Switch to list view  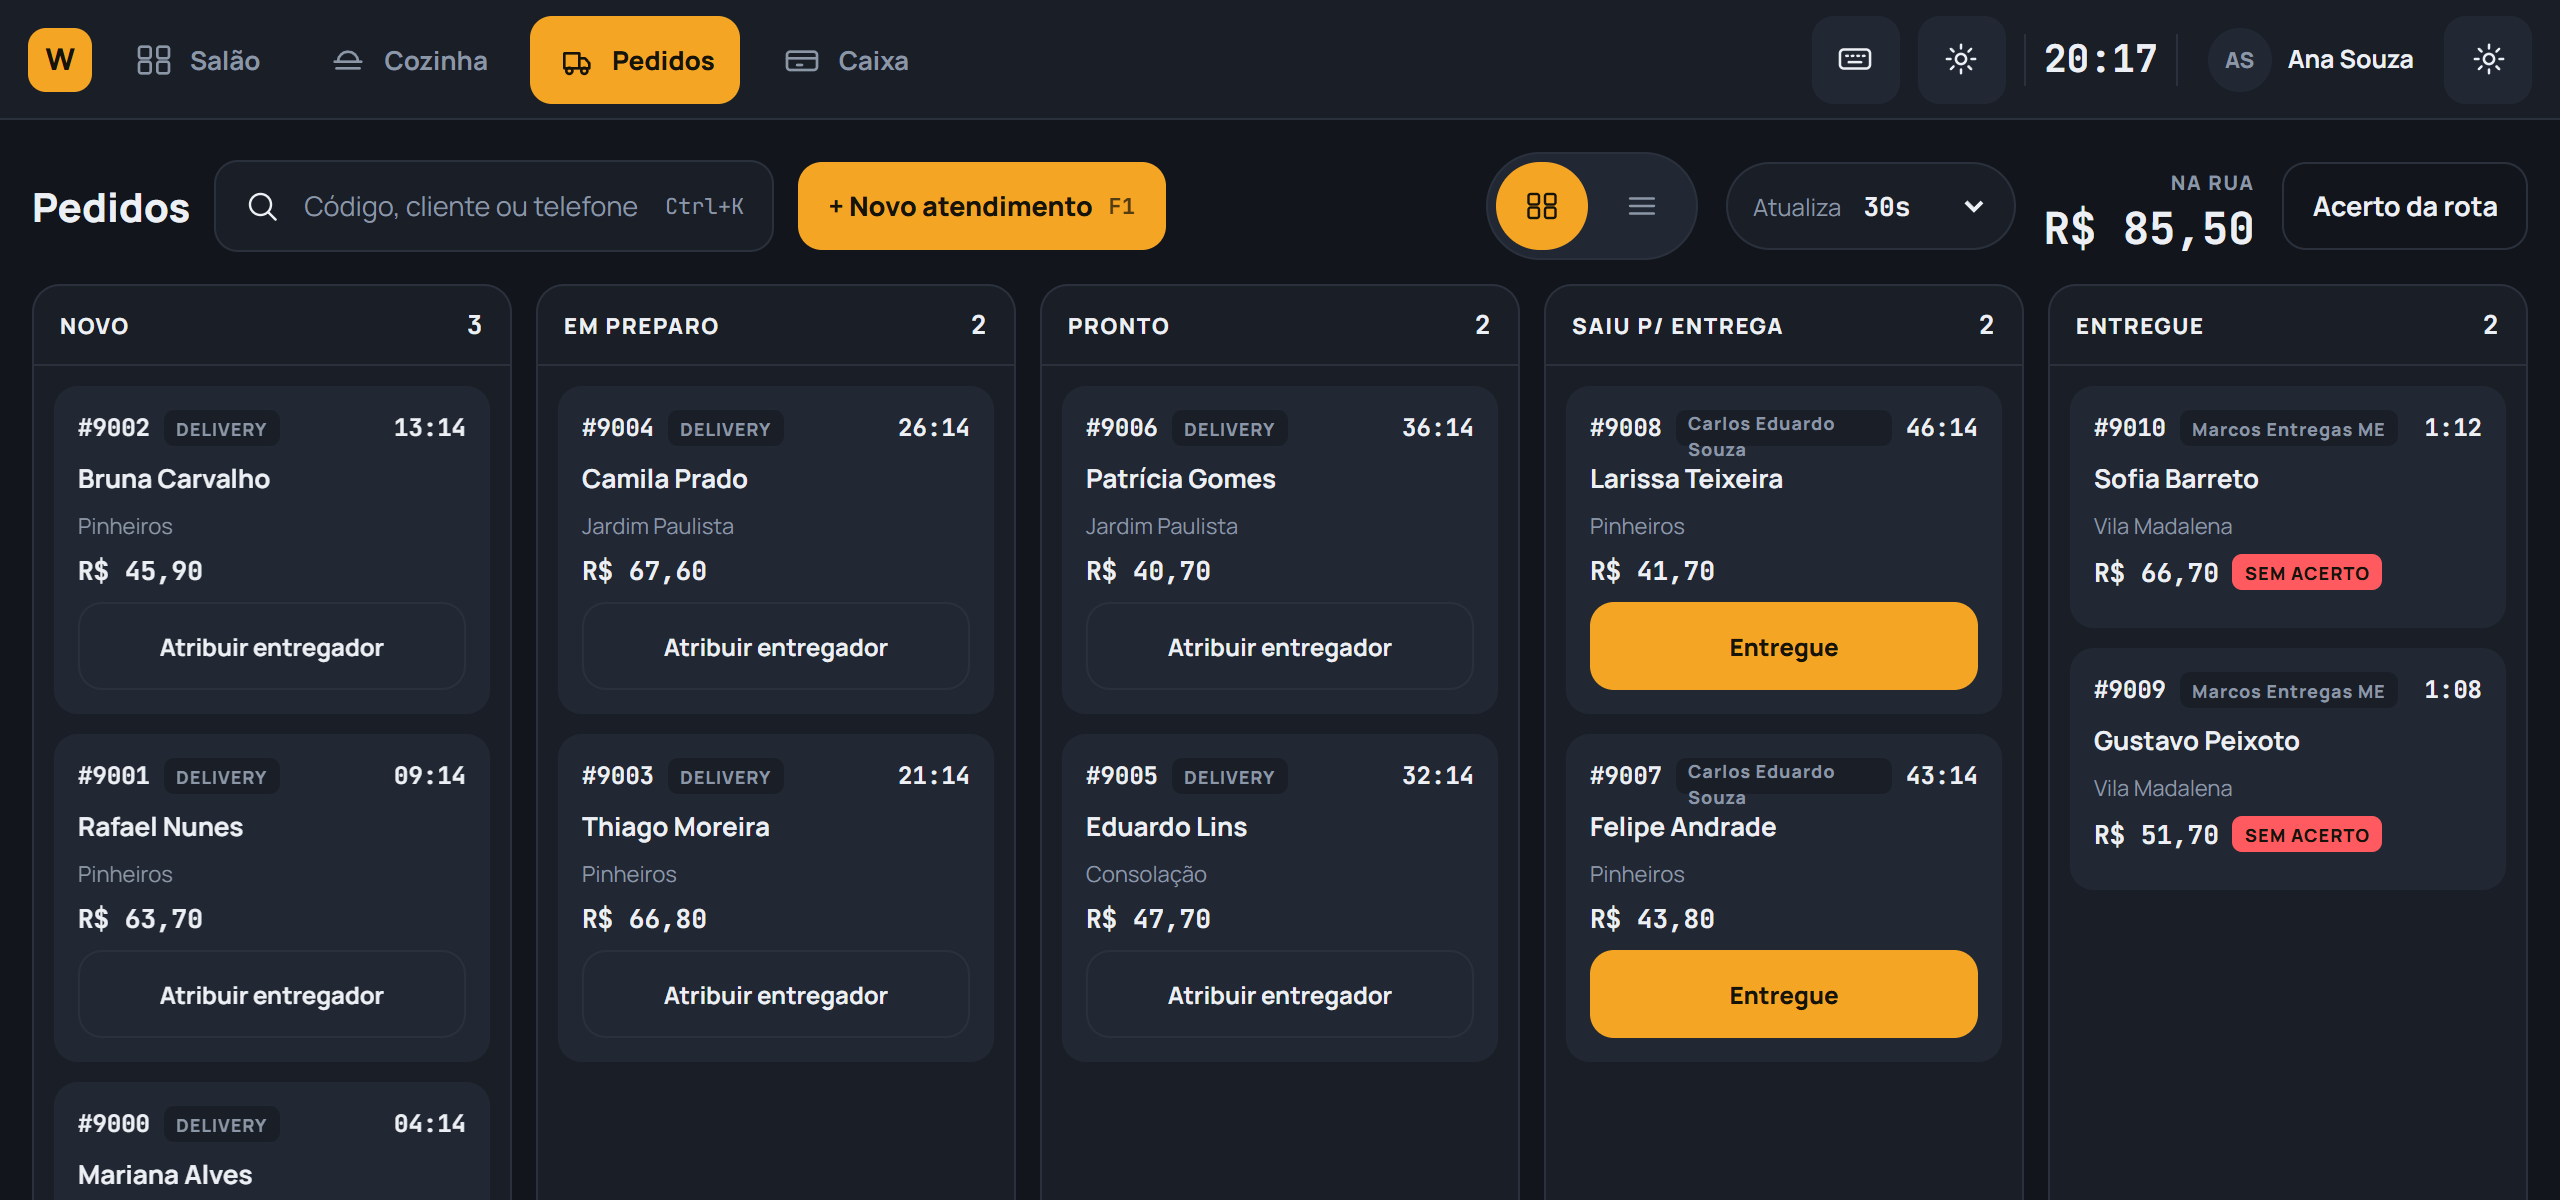[1642, 206]
